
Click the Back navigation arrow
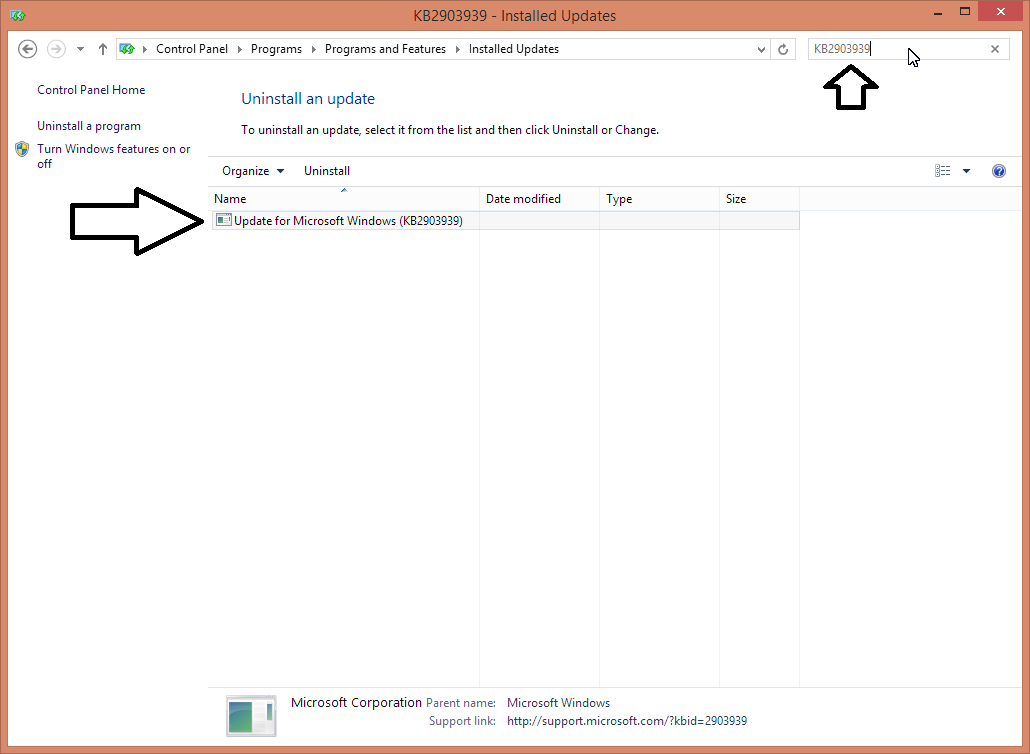28,49
